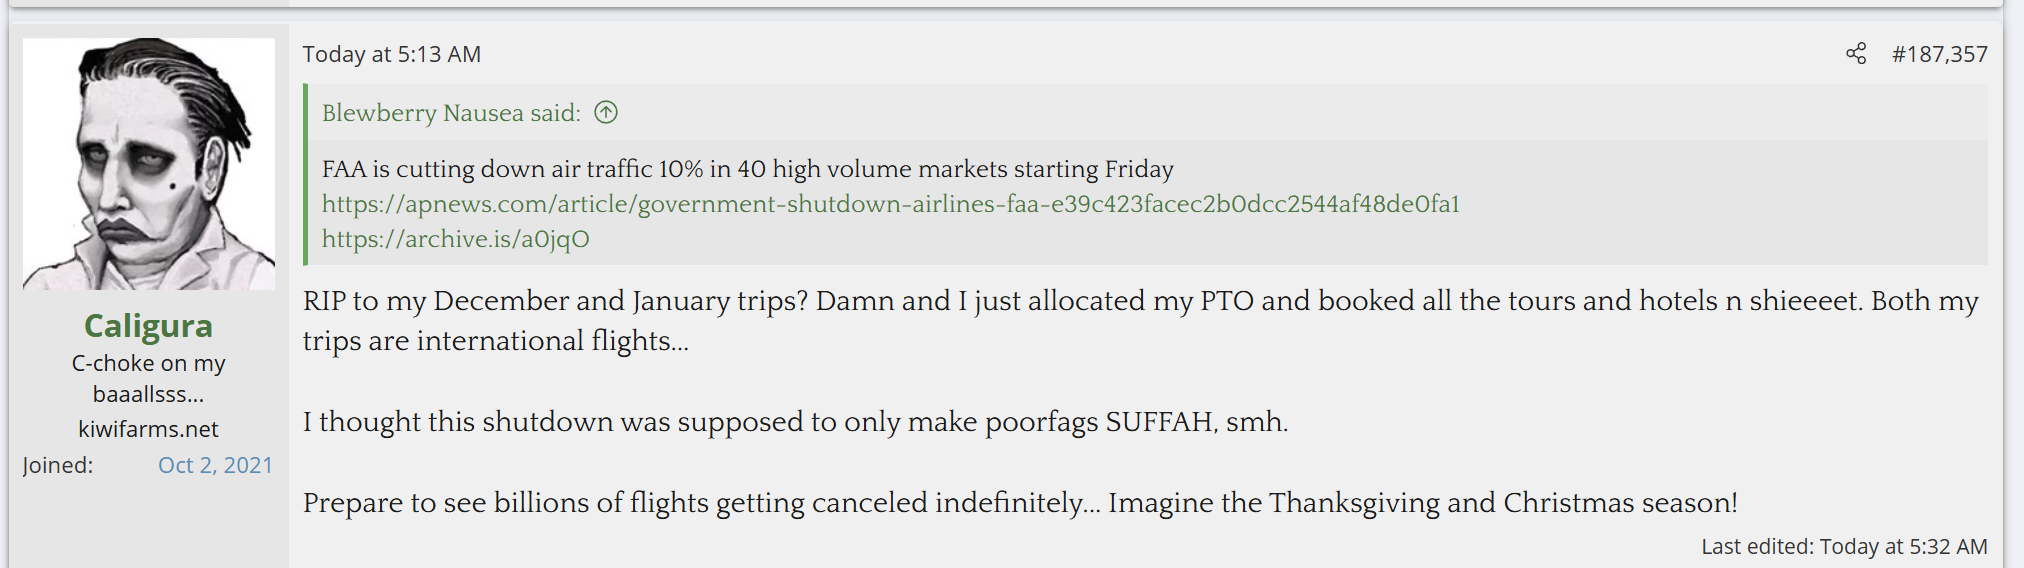
Task: Click the share post icon
Action: (x=1856, y=54)
